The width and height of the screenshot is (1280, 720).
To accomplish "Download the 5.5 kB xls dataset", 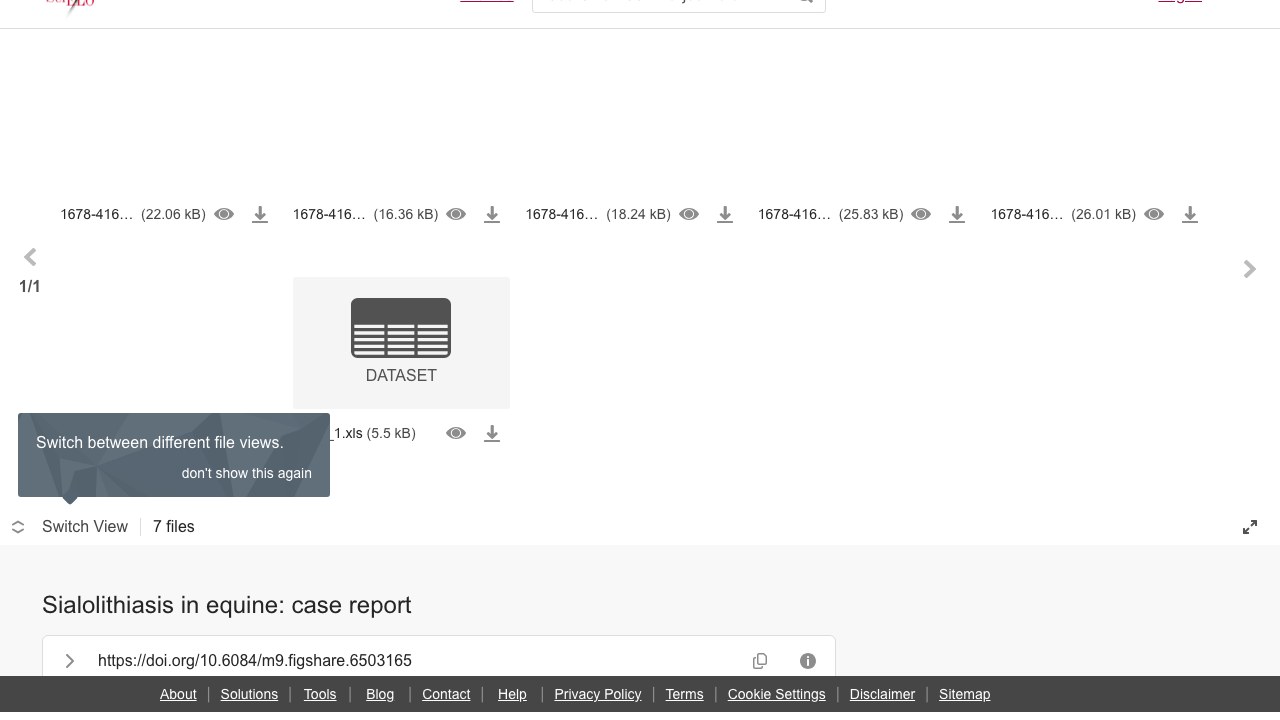I will click(x=492, y=433).
